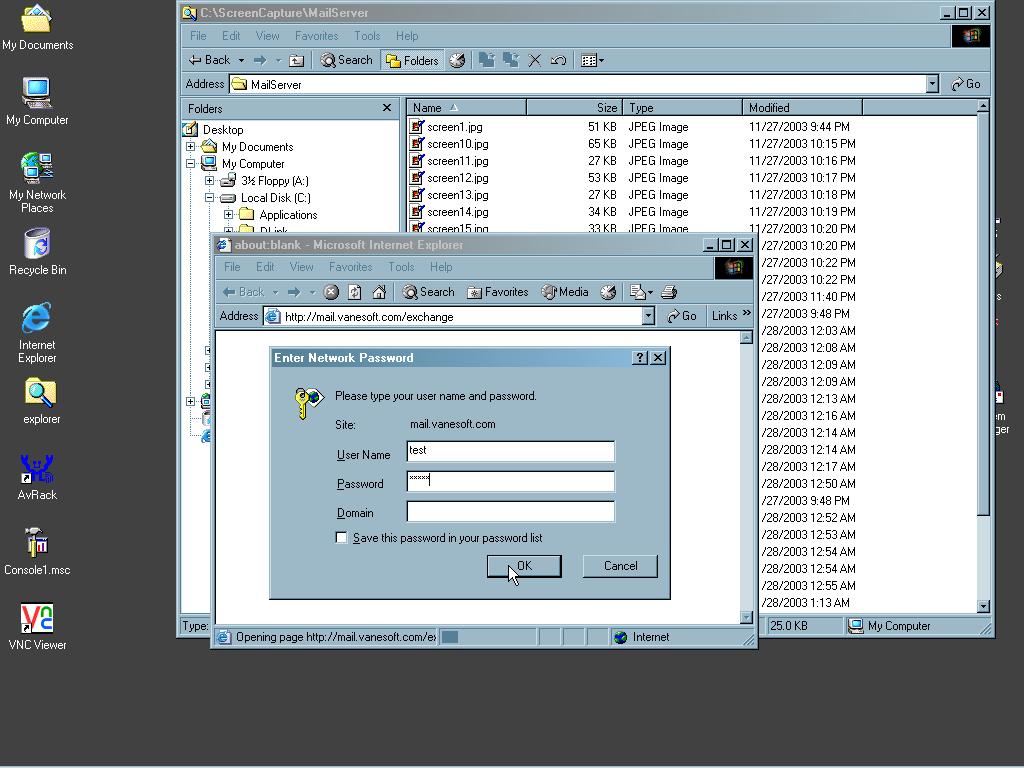Select the Recycle Bin desktop icon
1024x768 pixels.
(37, 252)
